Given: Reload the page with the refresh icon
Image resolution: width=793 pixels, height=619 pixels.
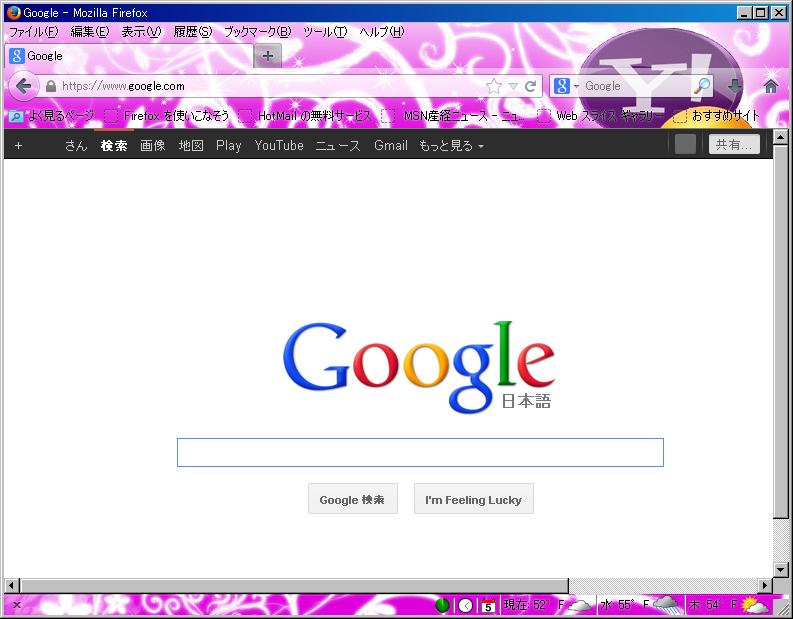Looking at the screenshot, I should pyautogui.click(x=530, y=86).
